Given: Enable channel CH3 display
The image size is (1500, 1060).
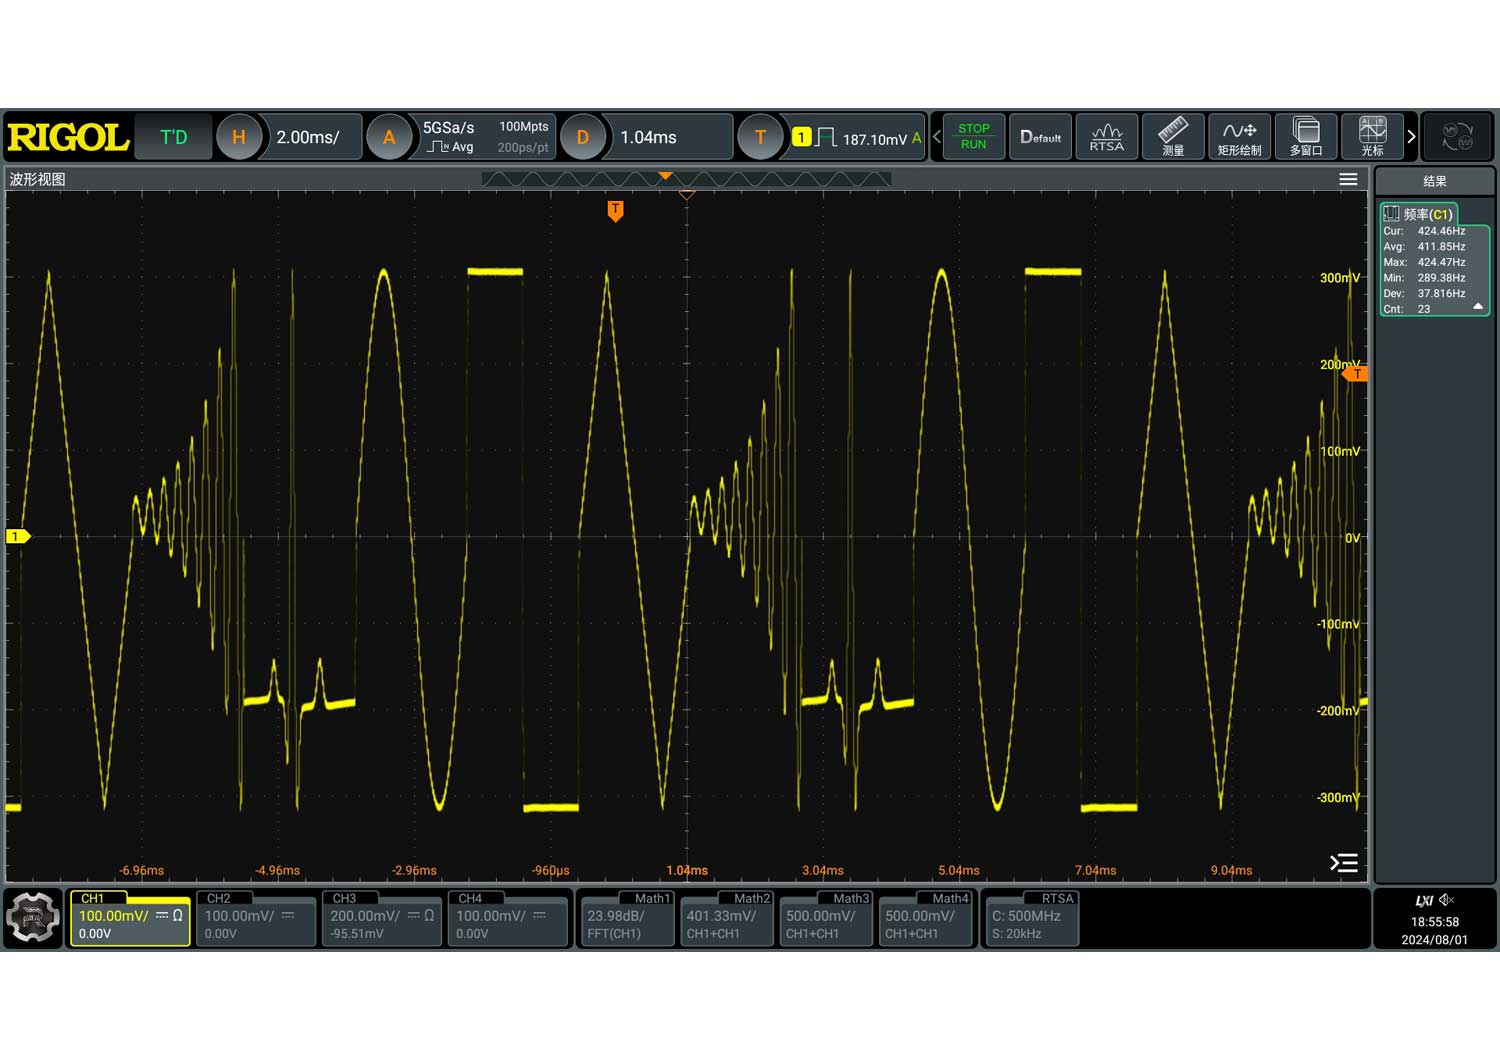Looking at the screenshot, I should click(x=382, y=918).
